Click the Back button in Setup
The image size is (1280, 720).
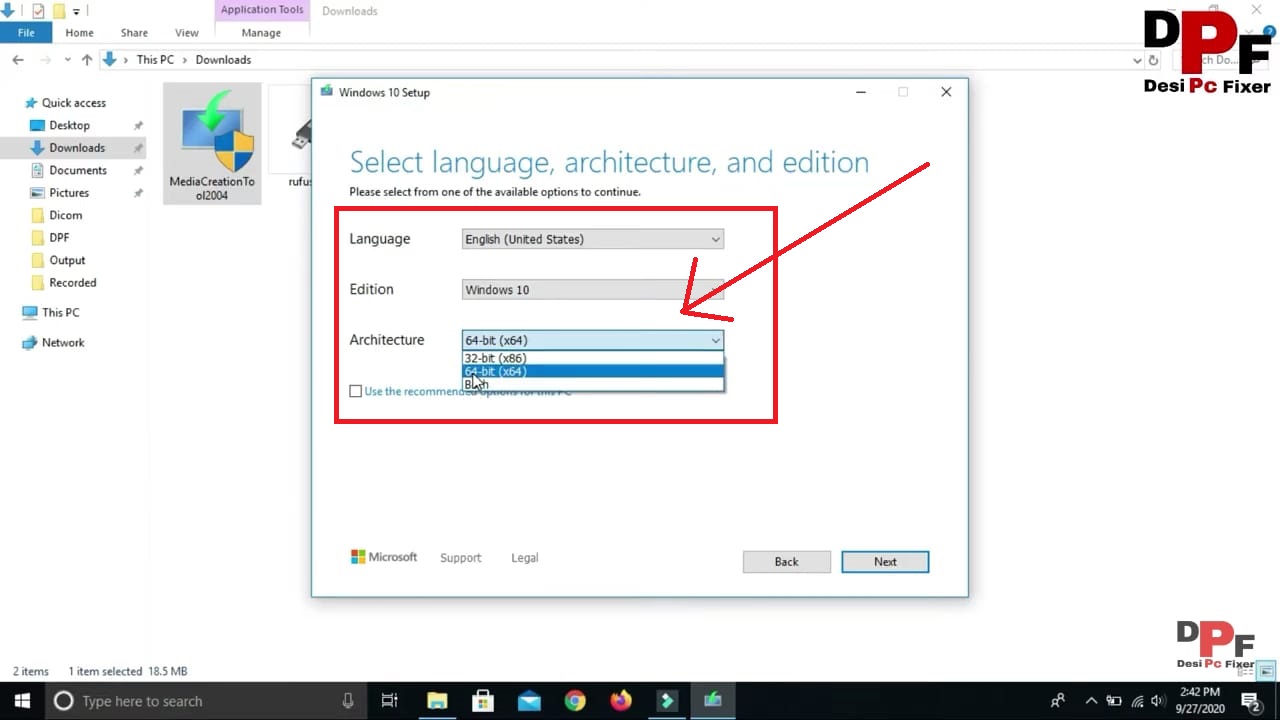pos(786,562)
